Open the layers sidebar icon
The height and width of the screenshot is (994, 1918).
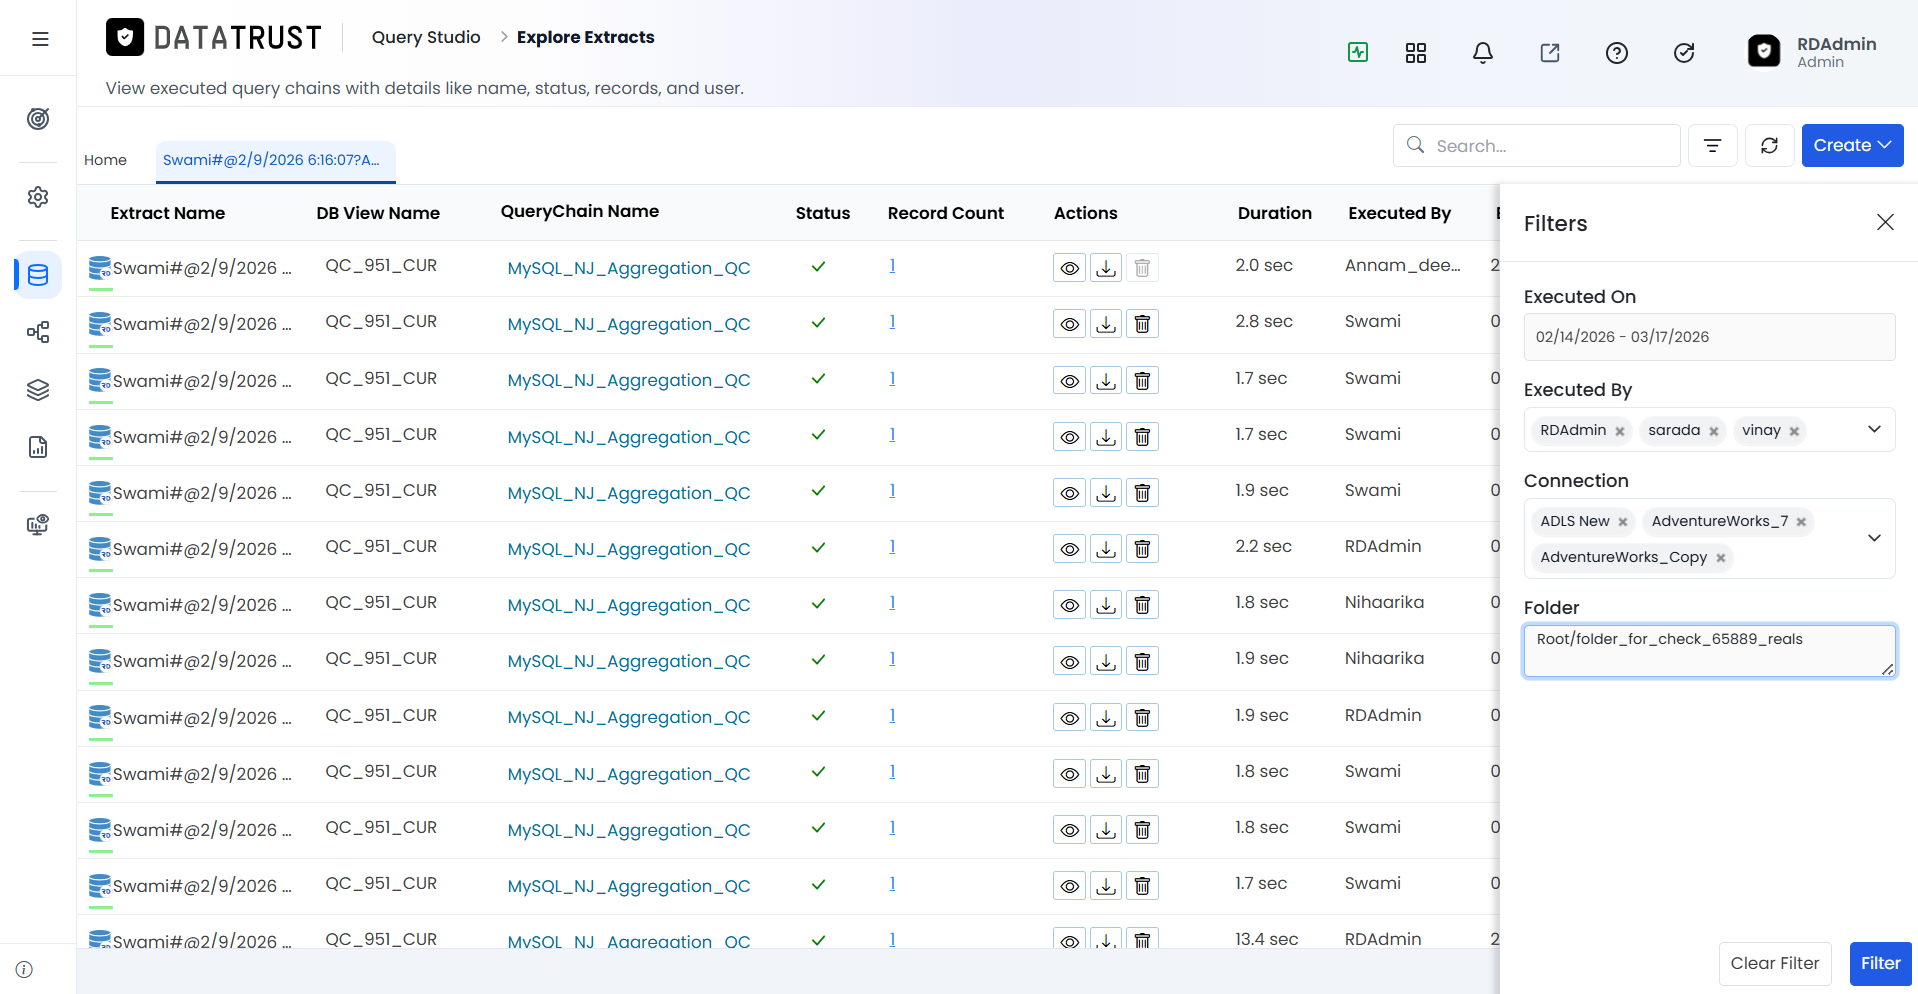[x=38, y=390]
